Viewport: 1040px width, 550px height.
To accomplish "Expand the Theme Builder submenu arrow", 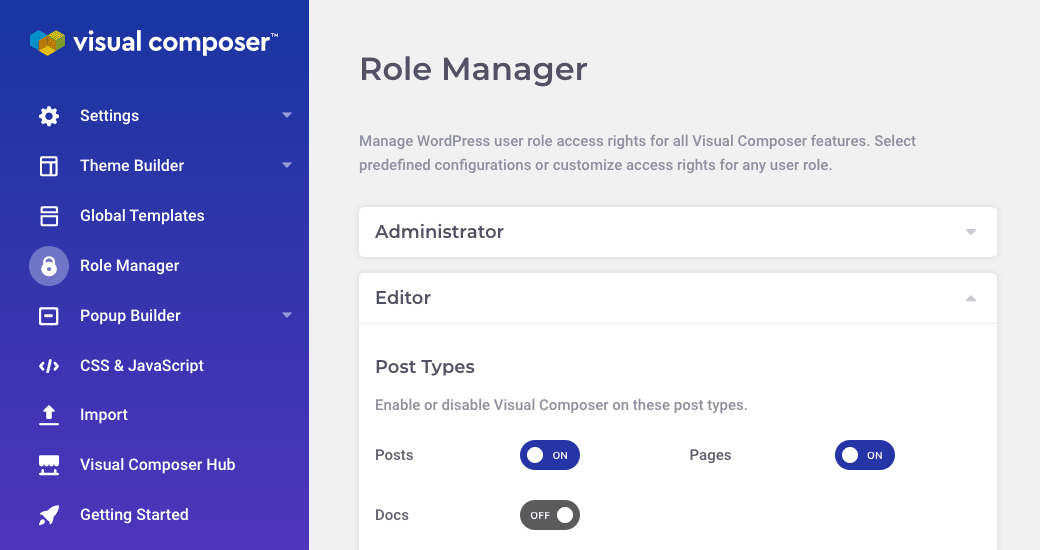I will coord(287,165).
